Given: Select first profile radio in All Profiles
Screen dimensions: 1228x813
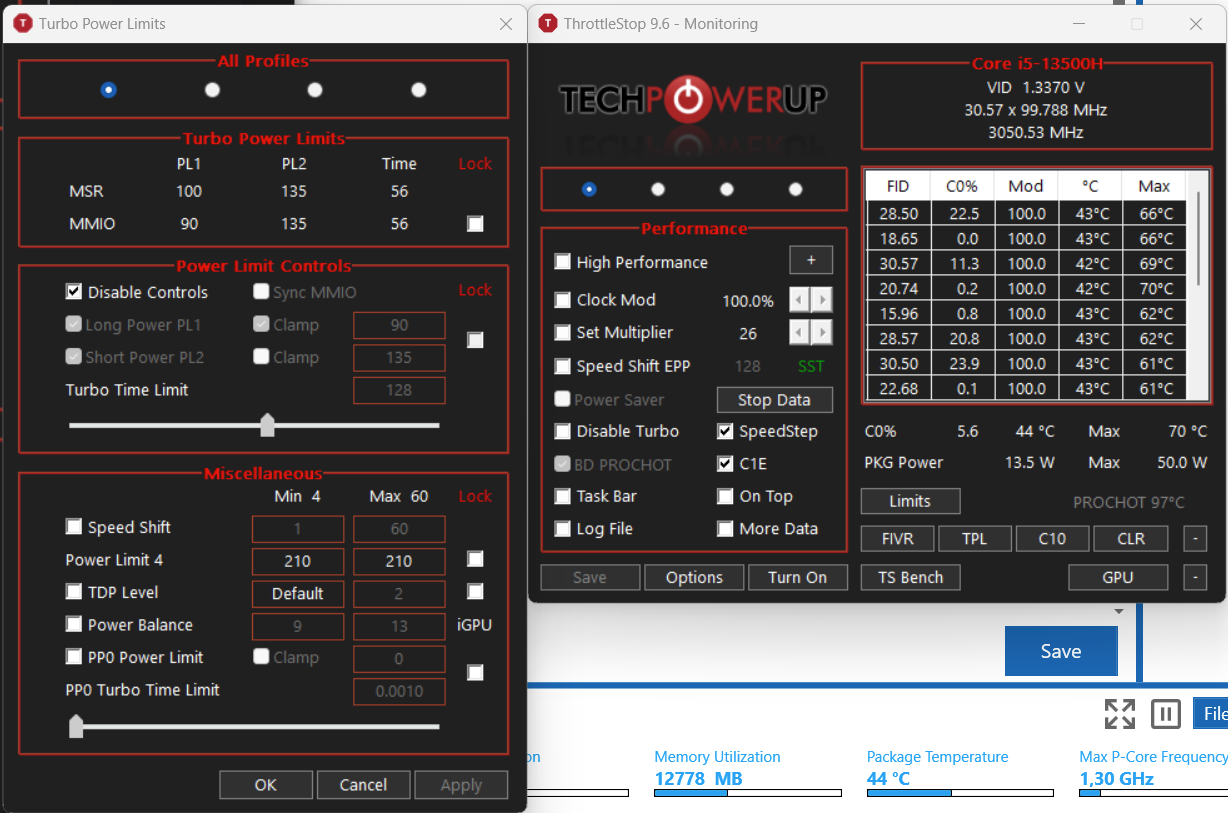Looking at the screenshot, I should [x=108, y=90].
